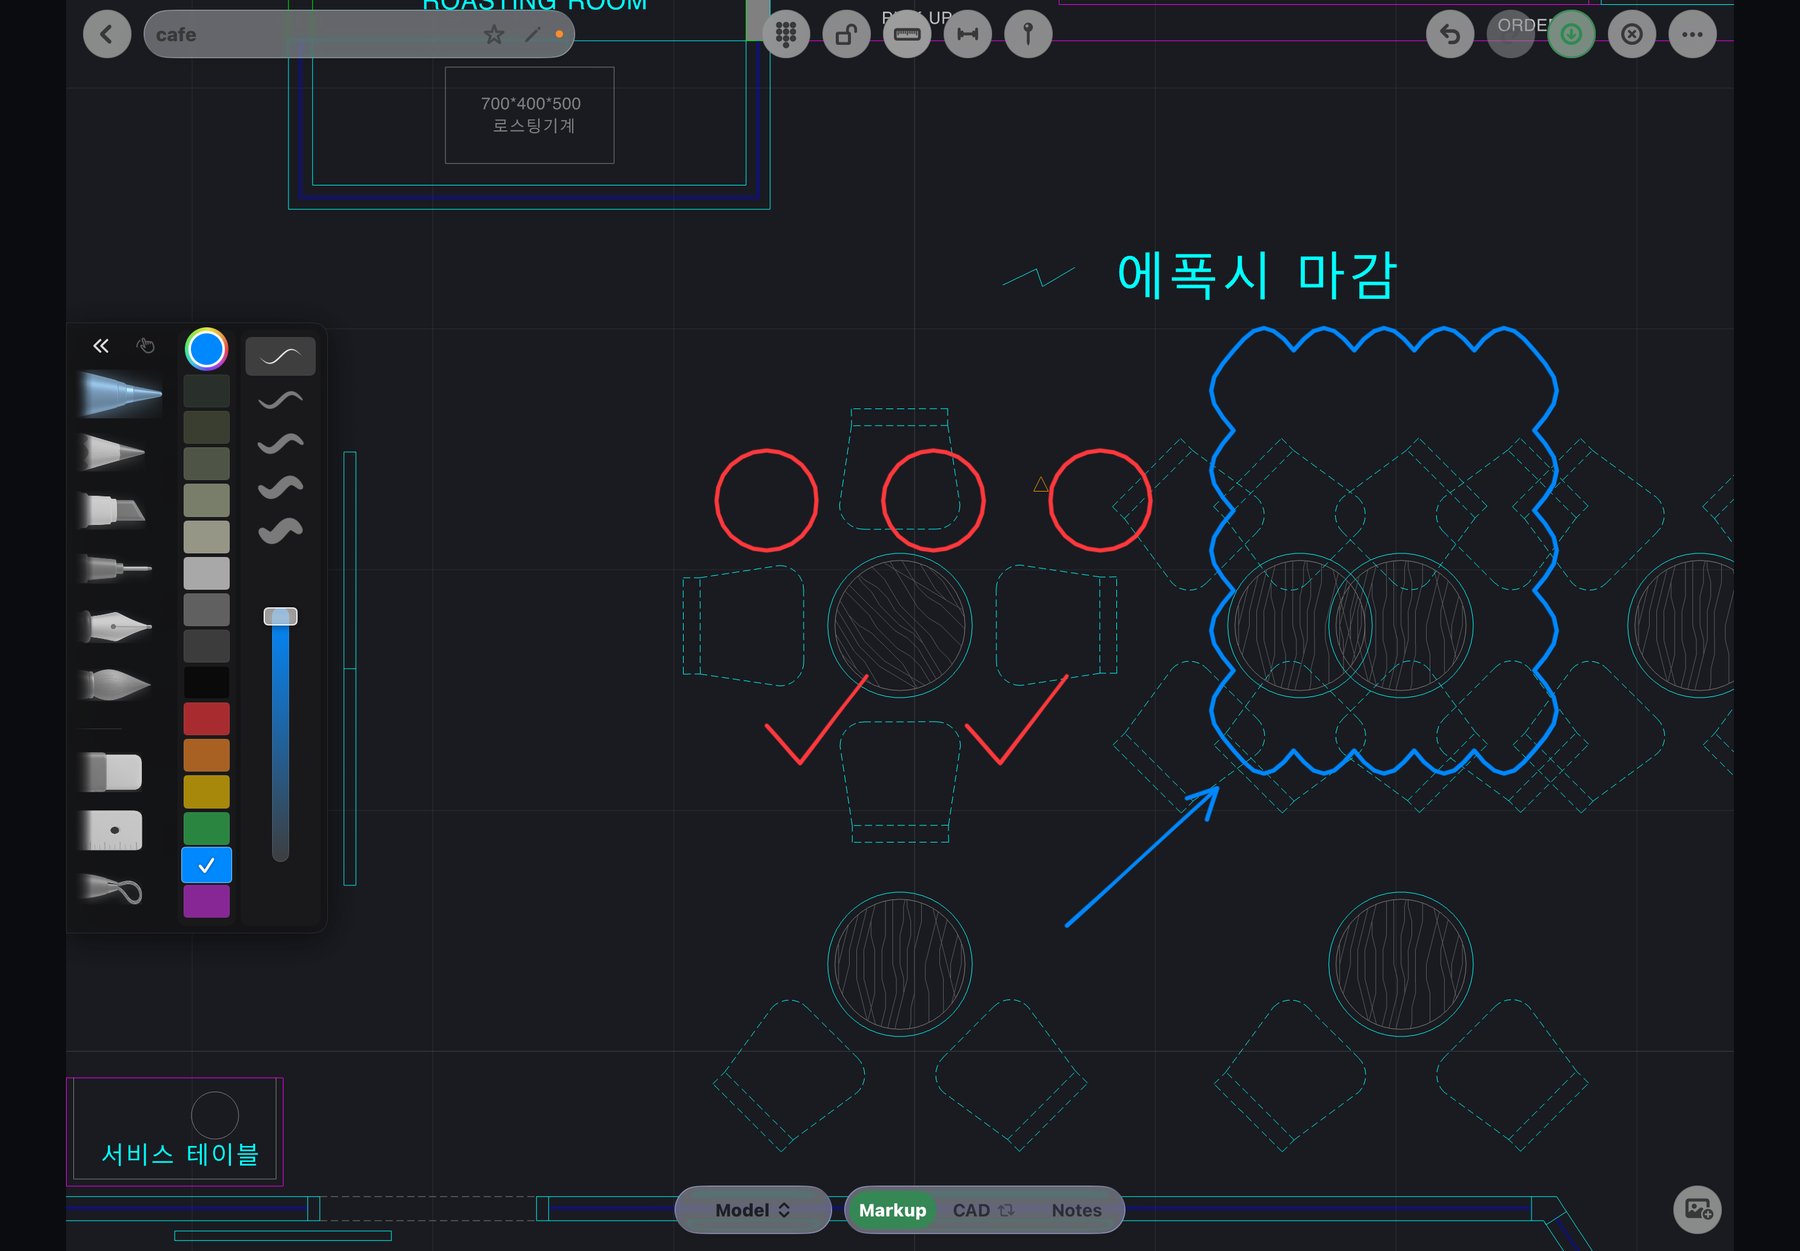
Task: Collapse the drawing tools palette
Action: pos(101,346)
